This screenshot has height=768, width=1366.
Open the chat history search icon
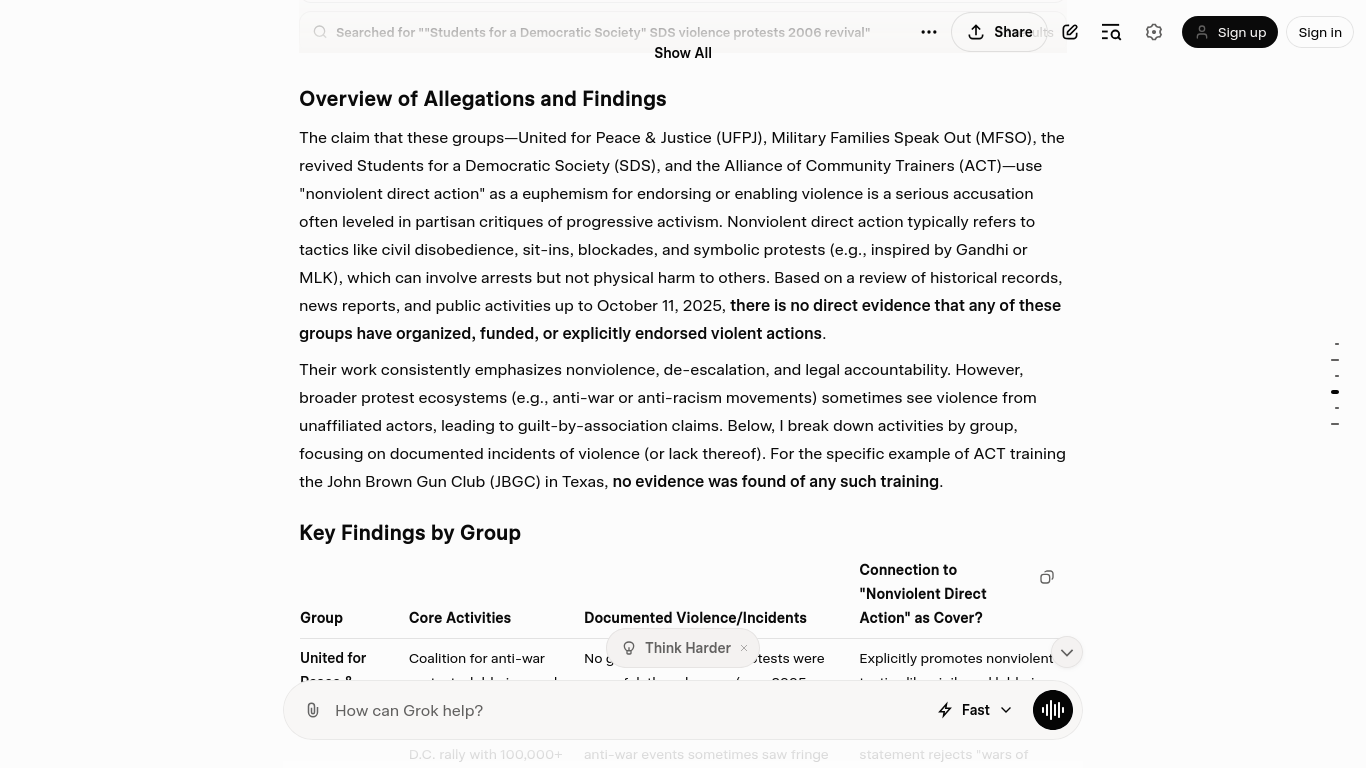[1111, 32]
